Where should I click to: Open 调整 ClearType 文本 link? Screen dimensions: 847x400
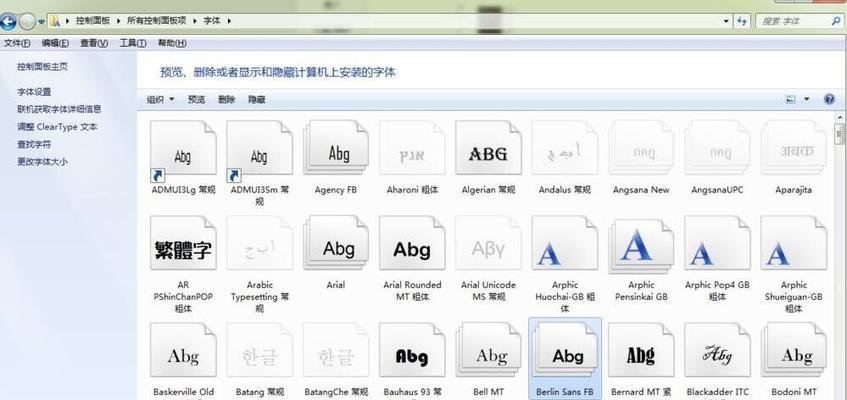click(x=57, y=127)
